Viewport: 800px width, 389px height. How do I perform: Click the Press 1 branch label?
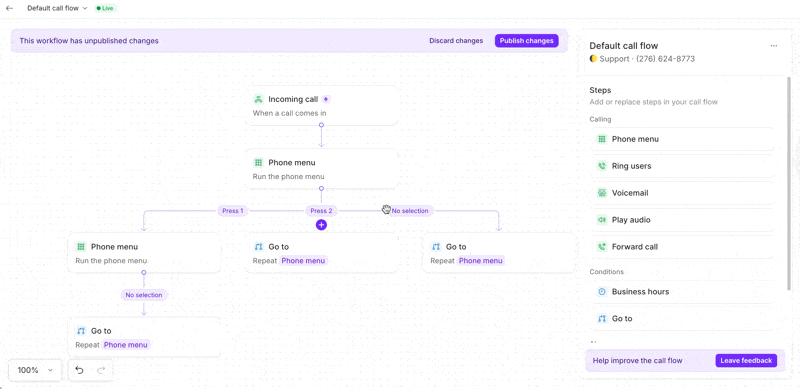(233, 210)
